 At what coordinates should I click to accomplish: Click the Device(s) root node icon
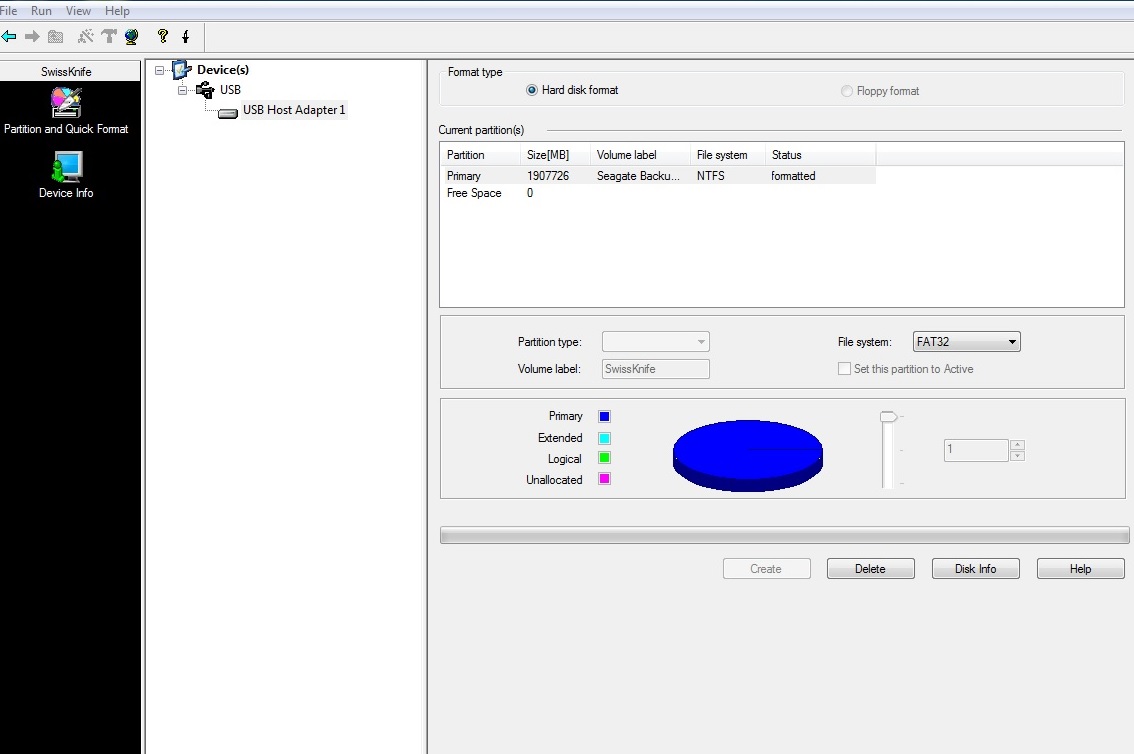[181, 70]
